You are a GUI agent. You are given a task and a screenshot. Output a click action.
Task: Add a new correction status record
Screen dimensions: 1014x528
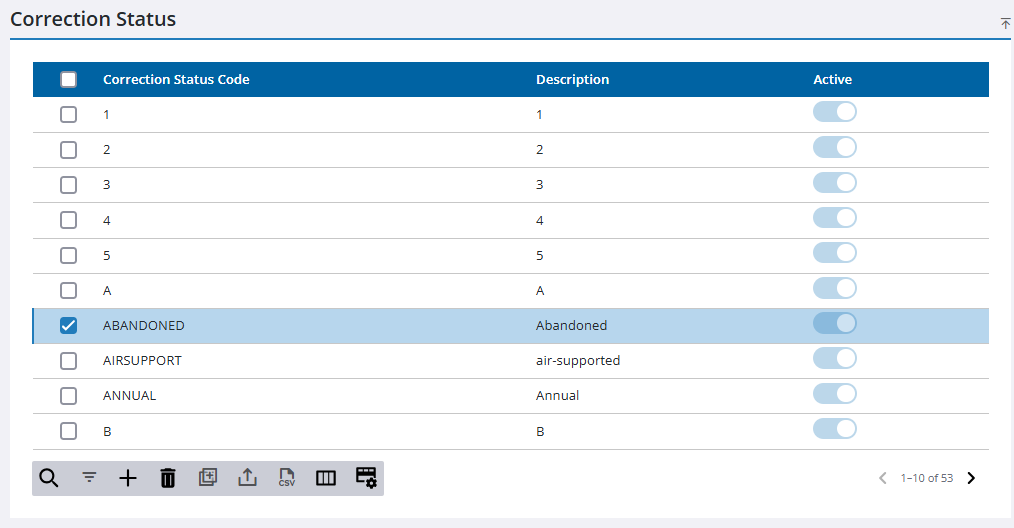point(128,478)
